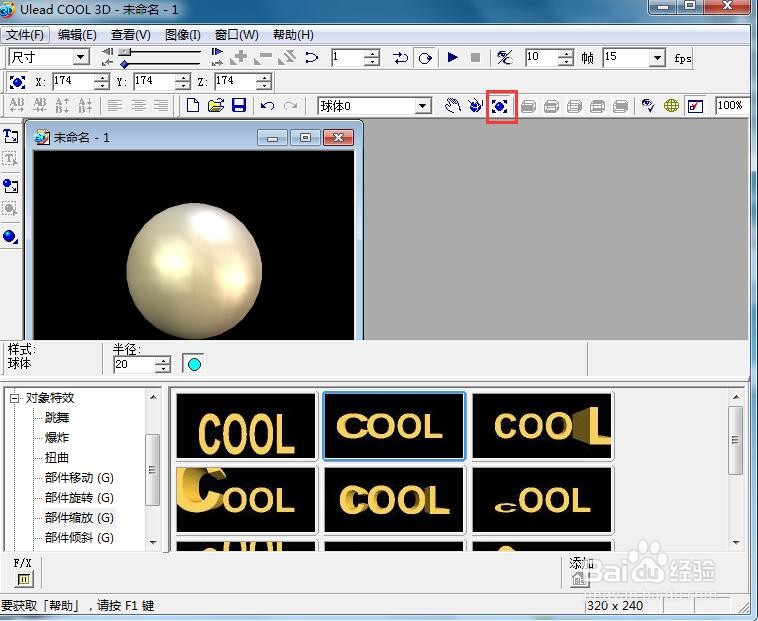Click the increase line spacing icon

[63, 105]
